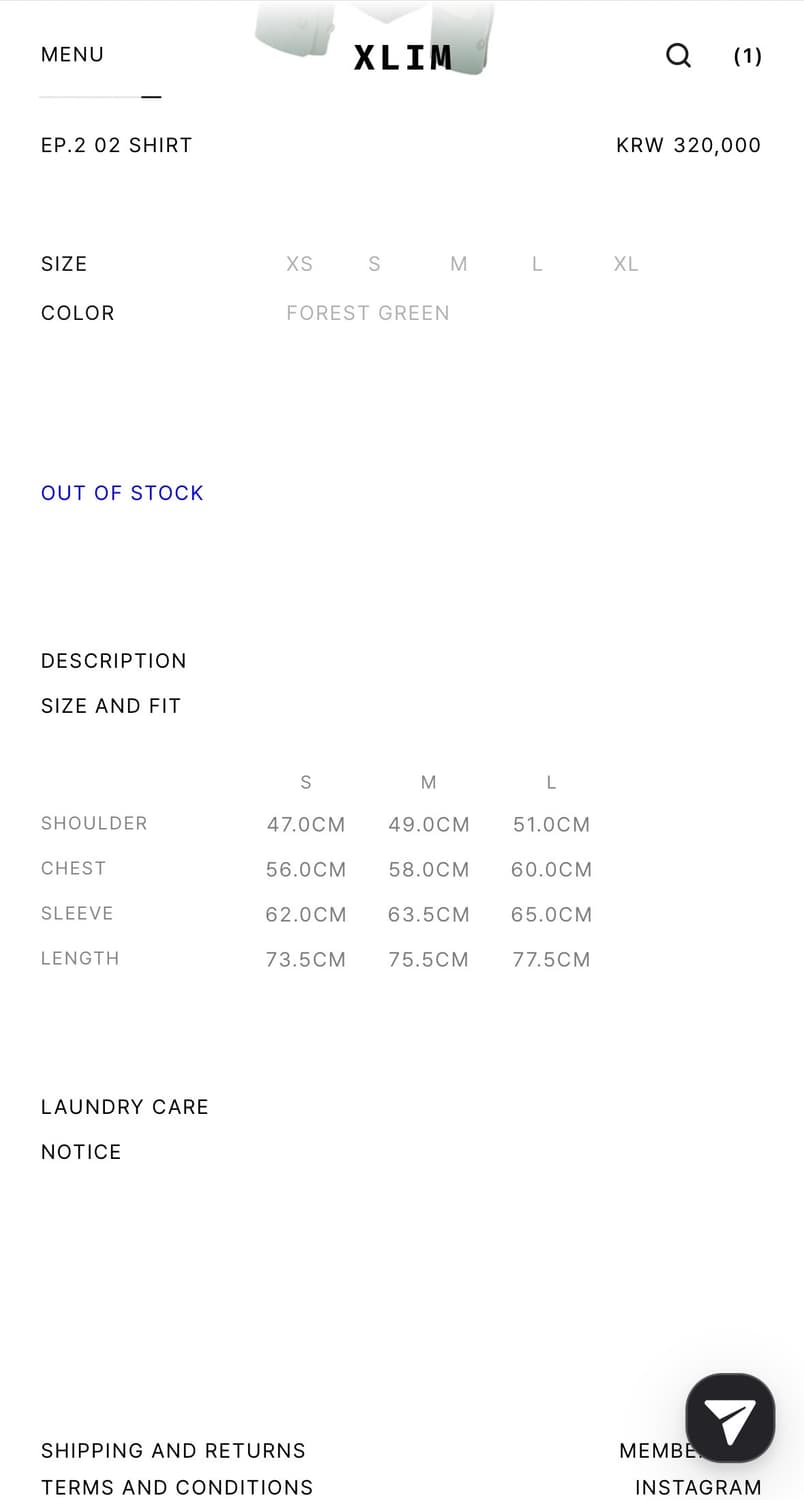The image size is (804, 1500).
Task: Pick size L option
Action: click(x=537, y=264)
